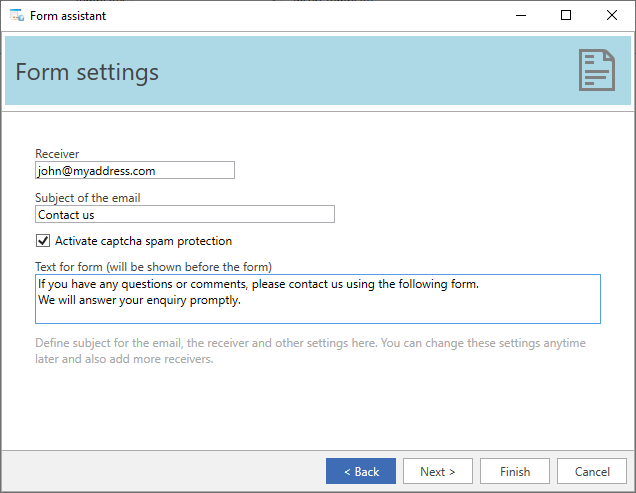This screenshot has height=493, width=636.
Task: Maximize the Form assistant window
Action: tap(566, 15)
